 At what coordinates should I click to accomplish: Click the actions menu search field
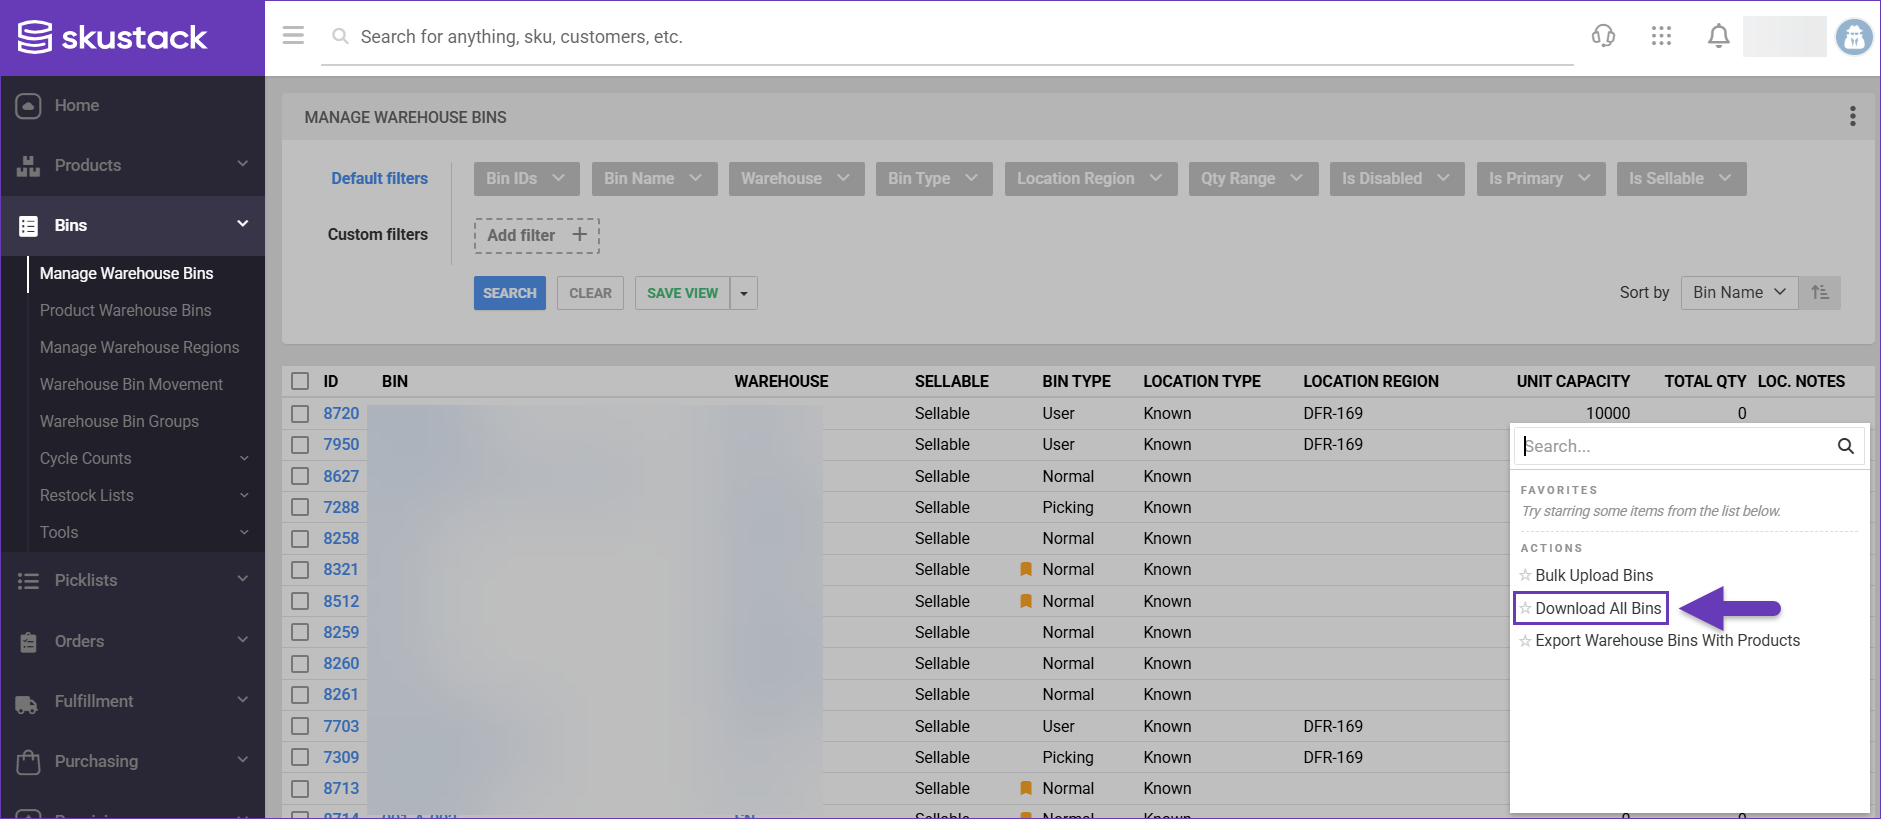1675,446
